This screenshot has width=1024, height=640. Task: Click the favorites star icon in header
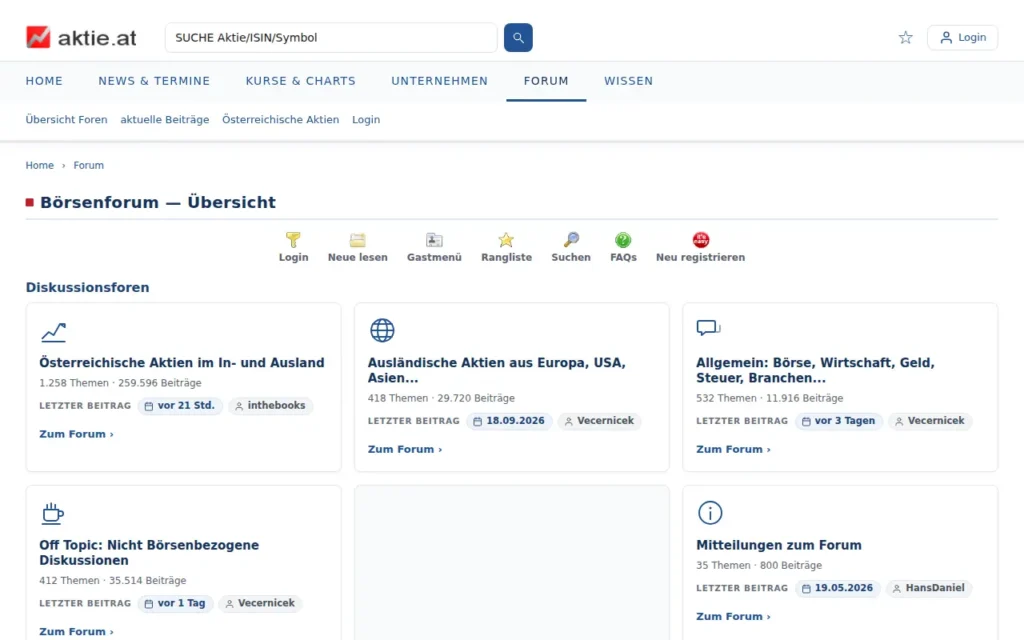tap(905, 37)
